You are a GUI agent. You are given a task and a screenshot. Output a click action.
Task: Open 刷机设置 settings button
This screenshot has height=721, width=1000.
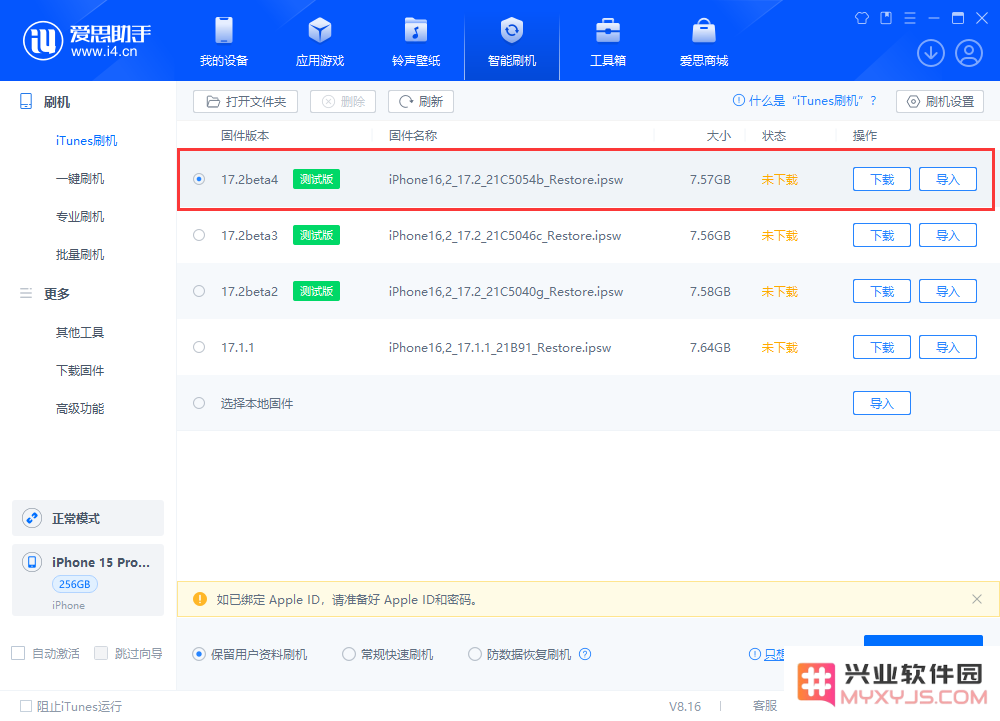[940, 101]
